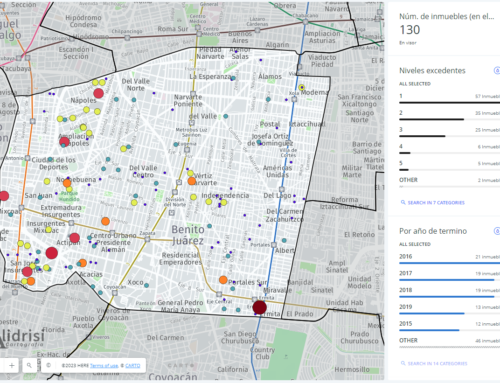The width and height of the screenshot is (500, 383).
Task: Click the Del Valle Centro map label
Action: coord(143,171)
